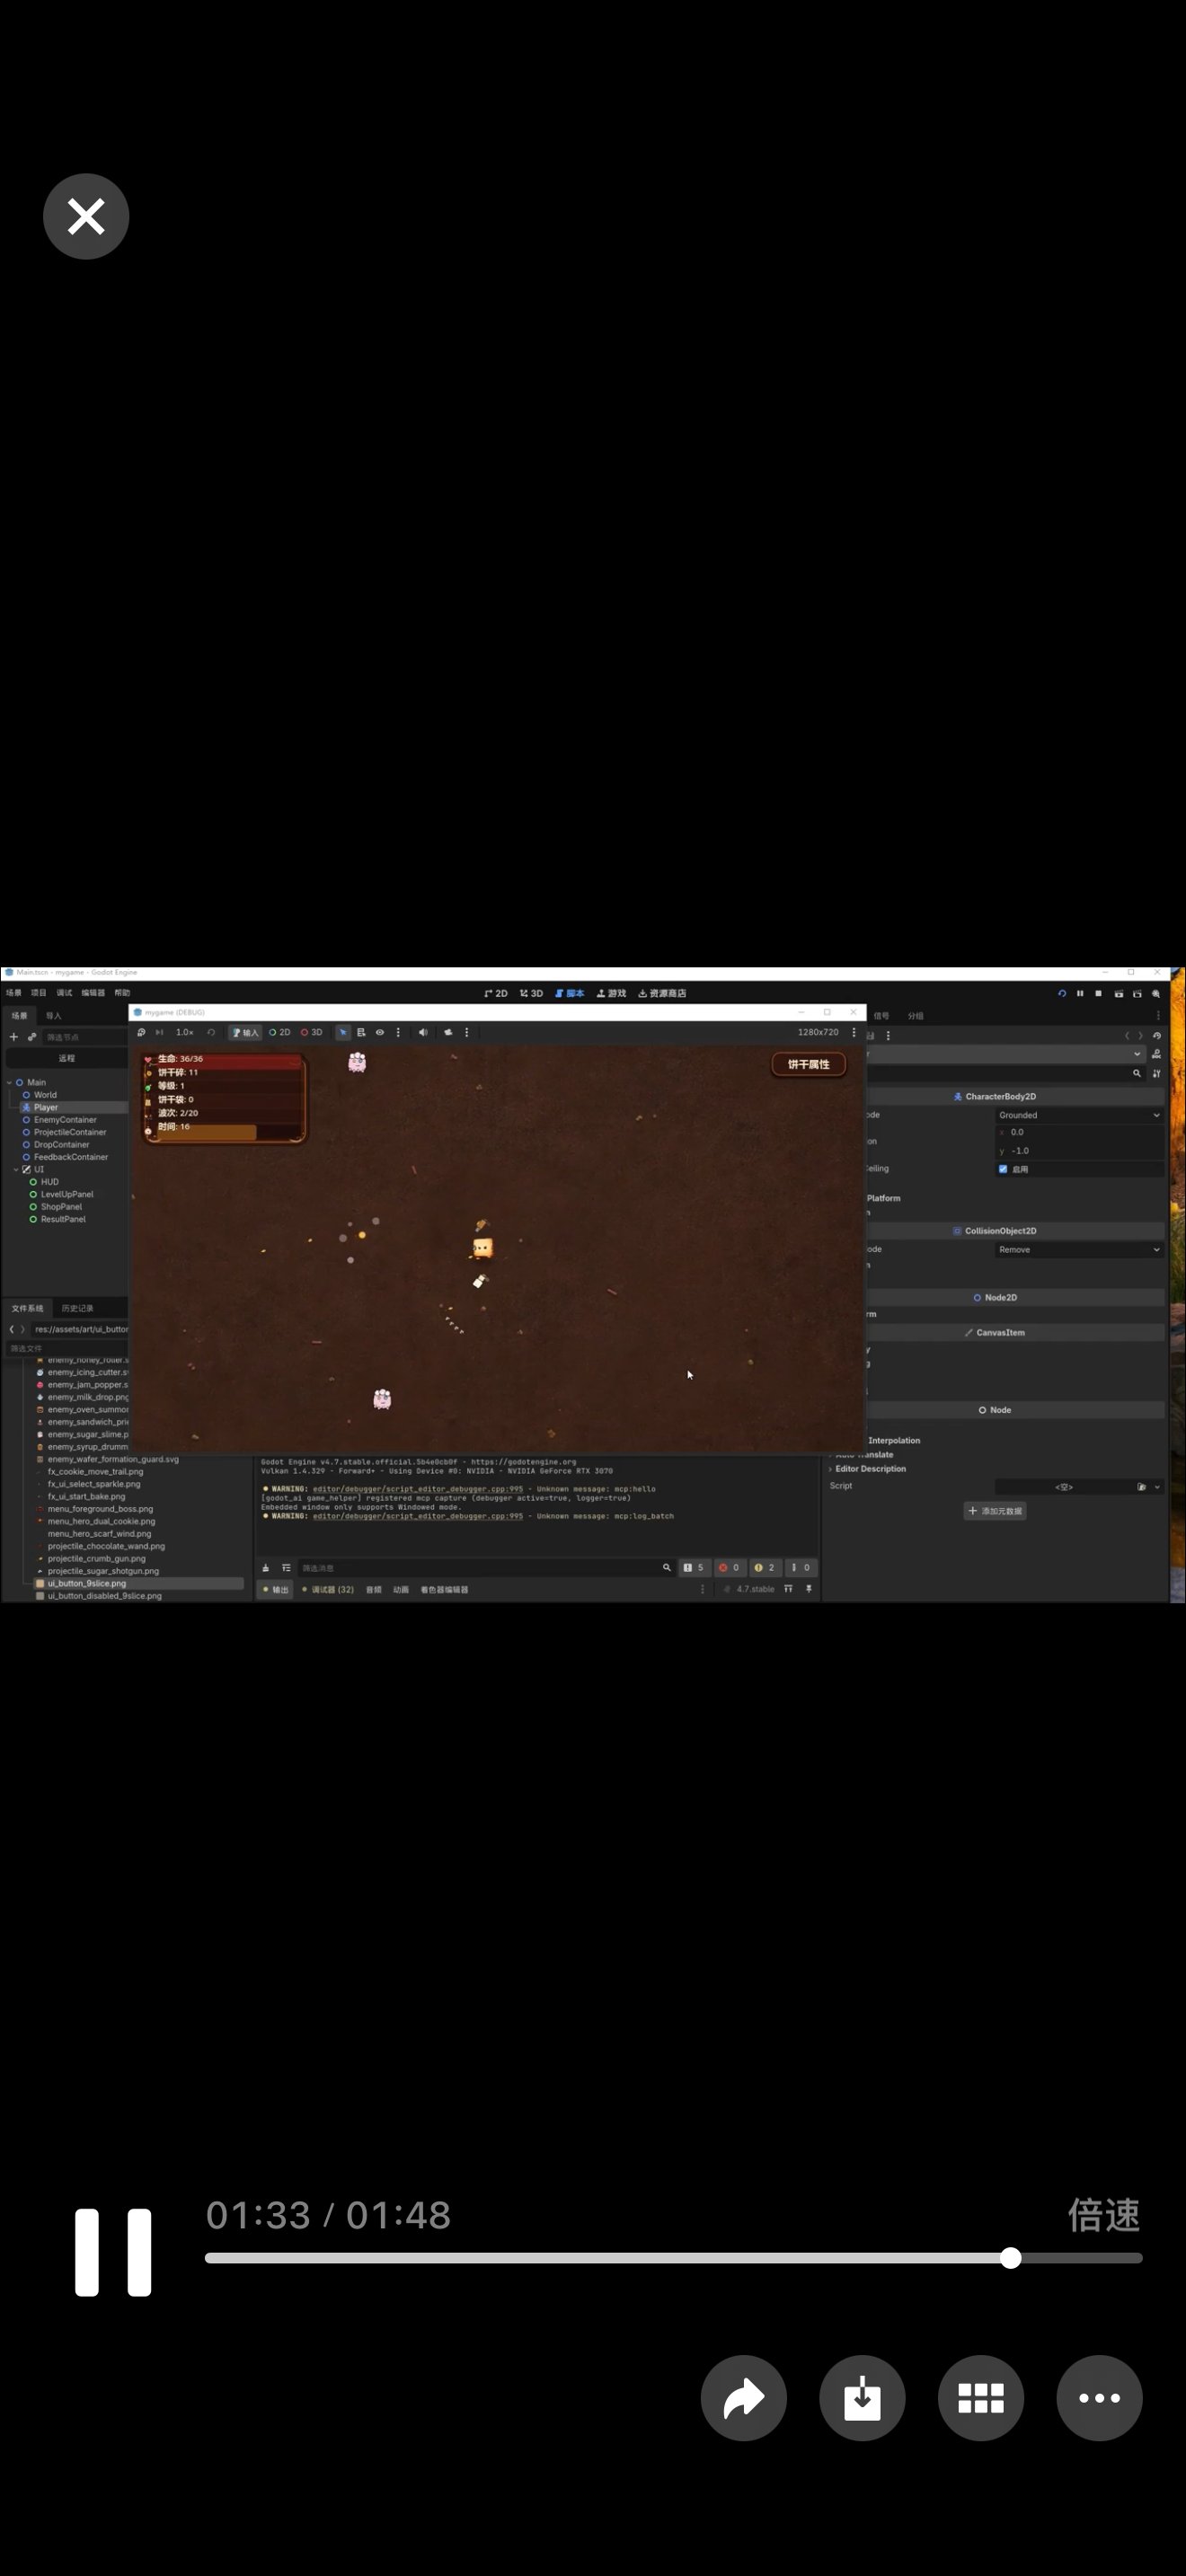1186x2576 pixels.
Task: Switch to the 脚本 script workspace
Action: tap(570, 993)
